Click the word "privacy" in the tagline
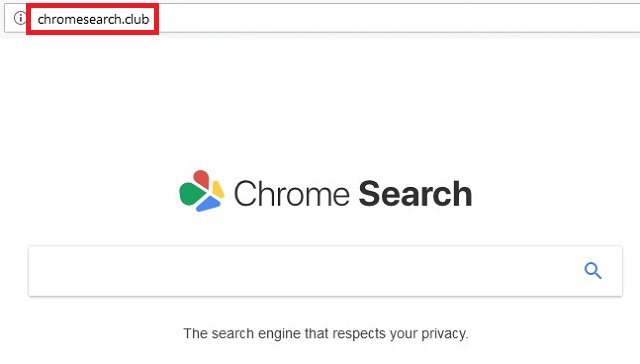This screenshot has width=640, height=364. [x=444, y=333]
